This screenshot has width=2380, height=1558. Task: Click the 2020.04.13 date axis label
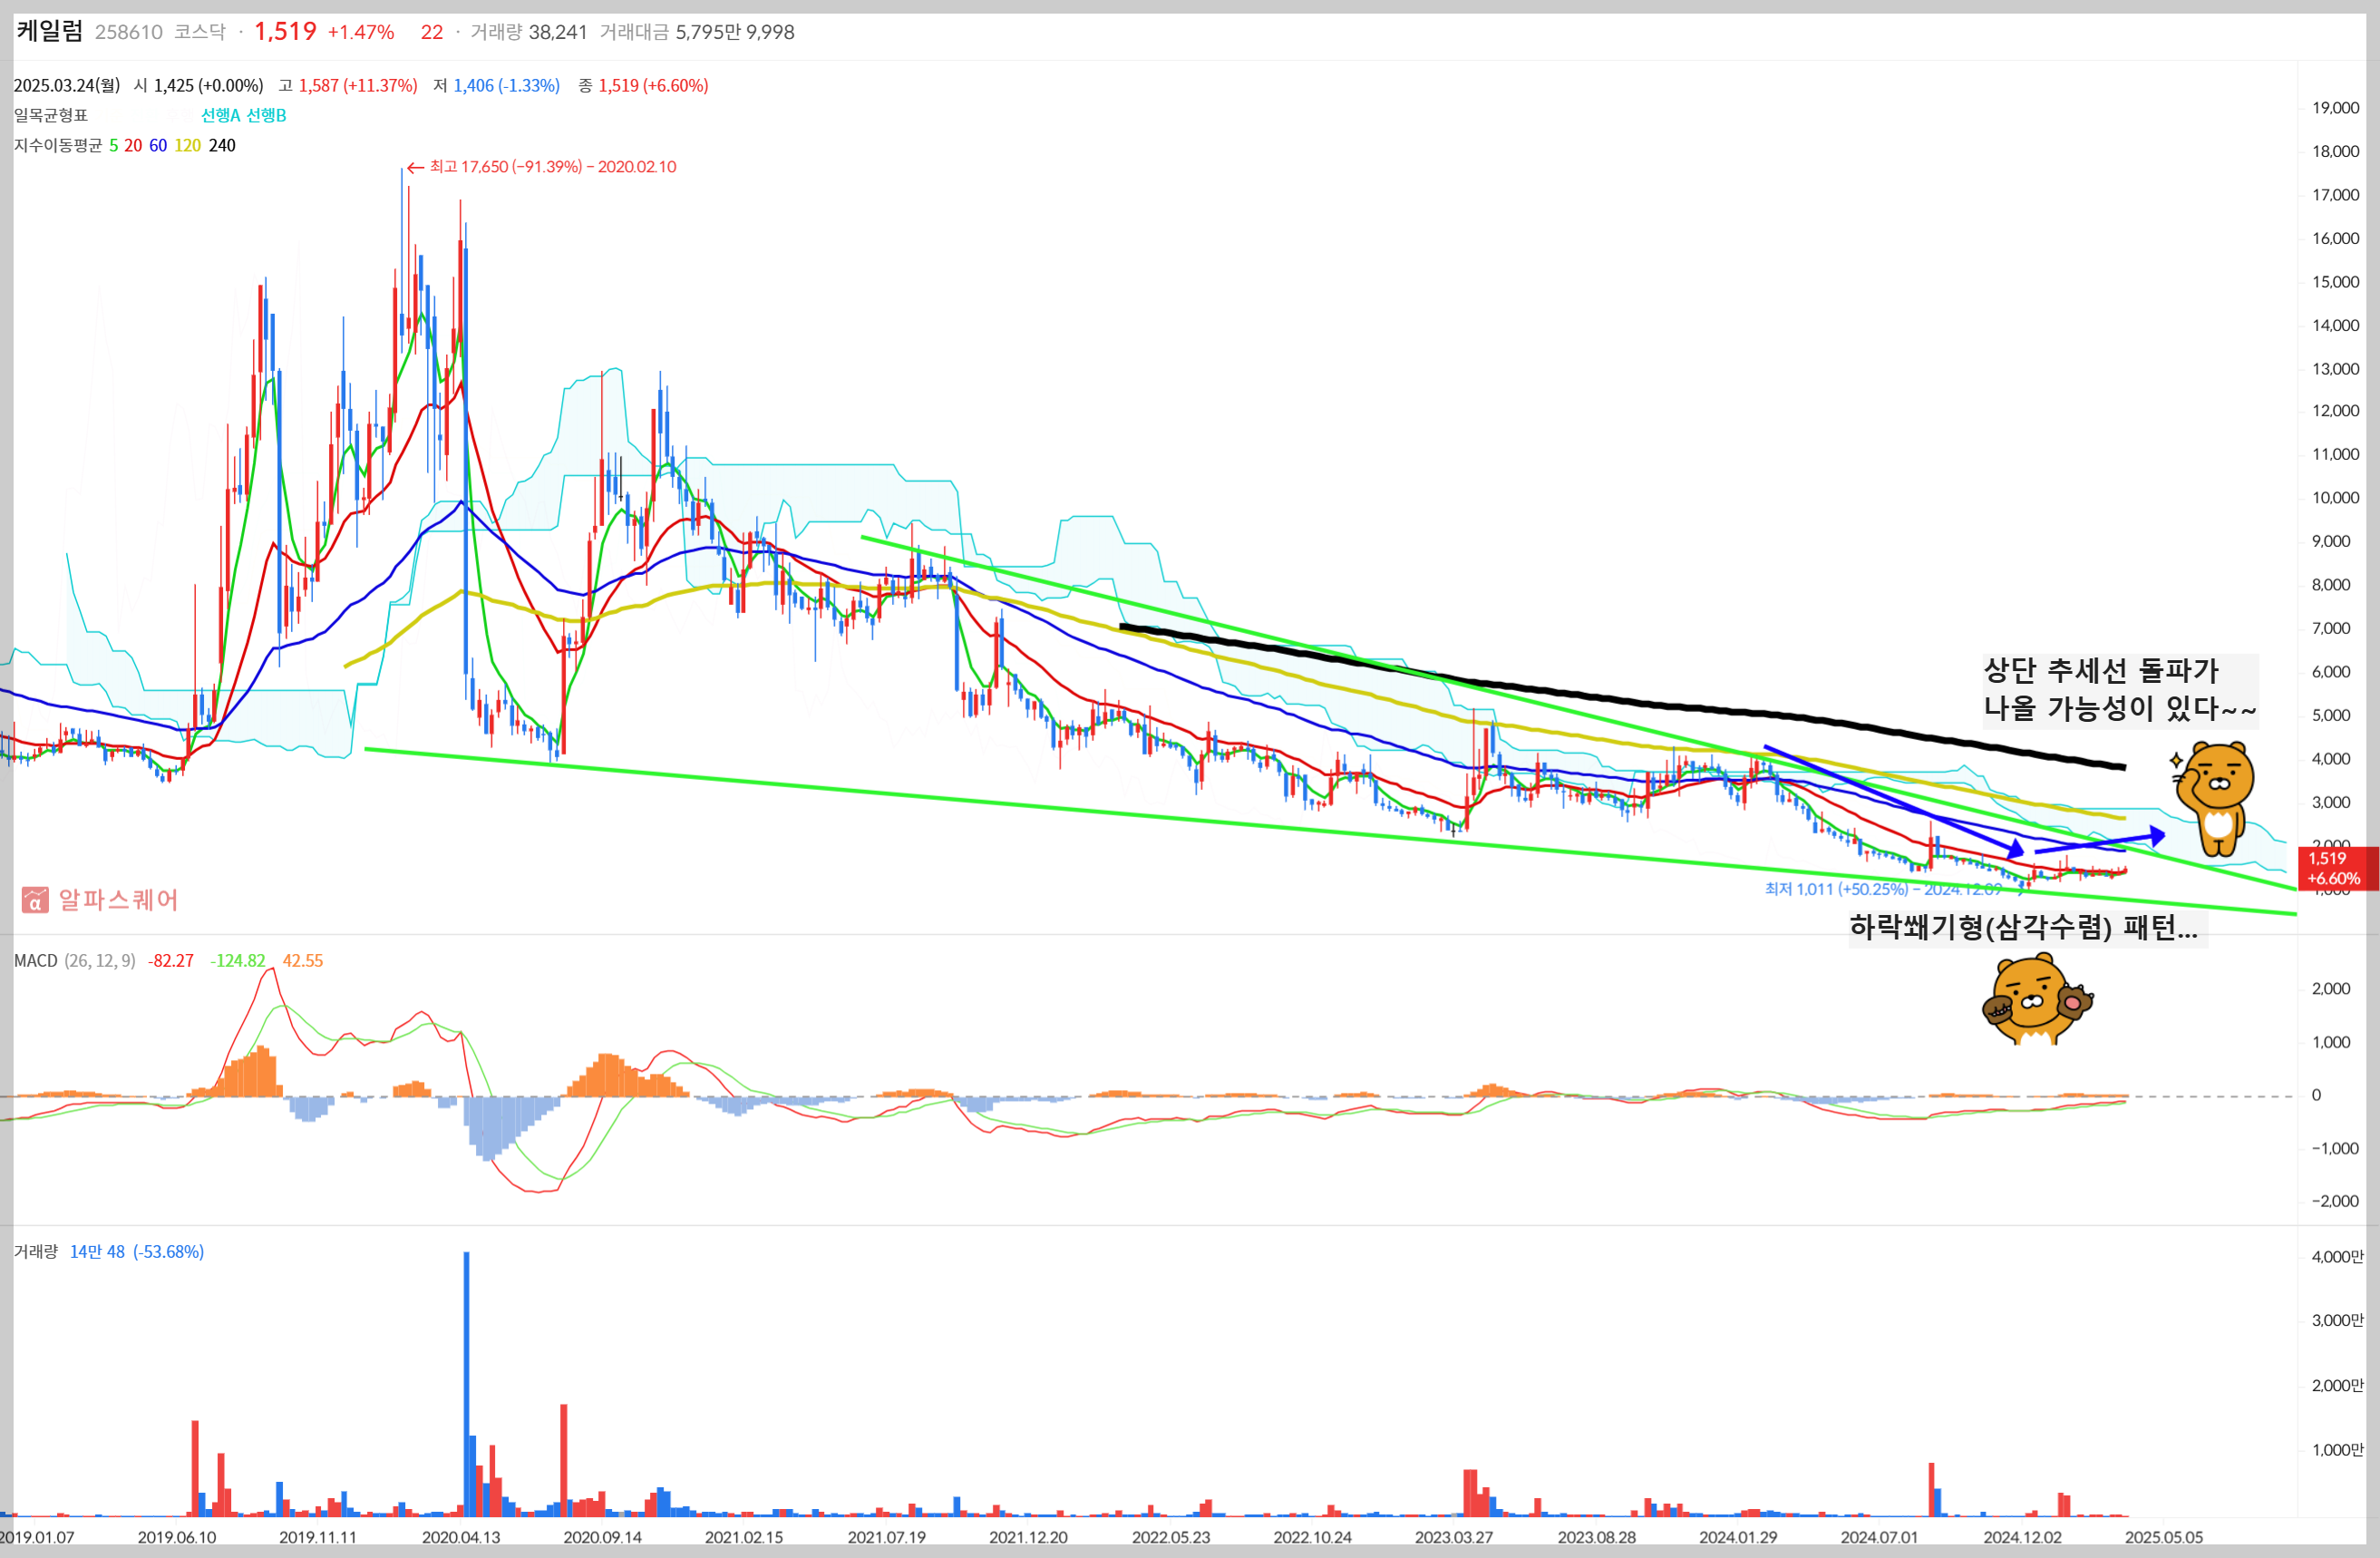[461, 1537]
